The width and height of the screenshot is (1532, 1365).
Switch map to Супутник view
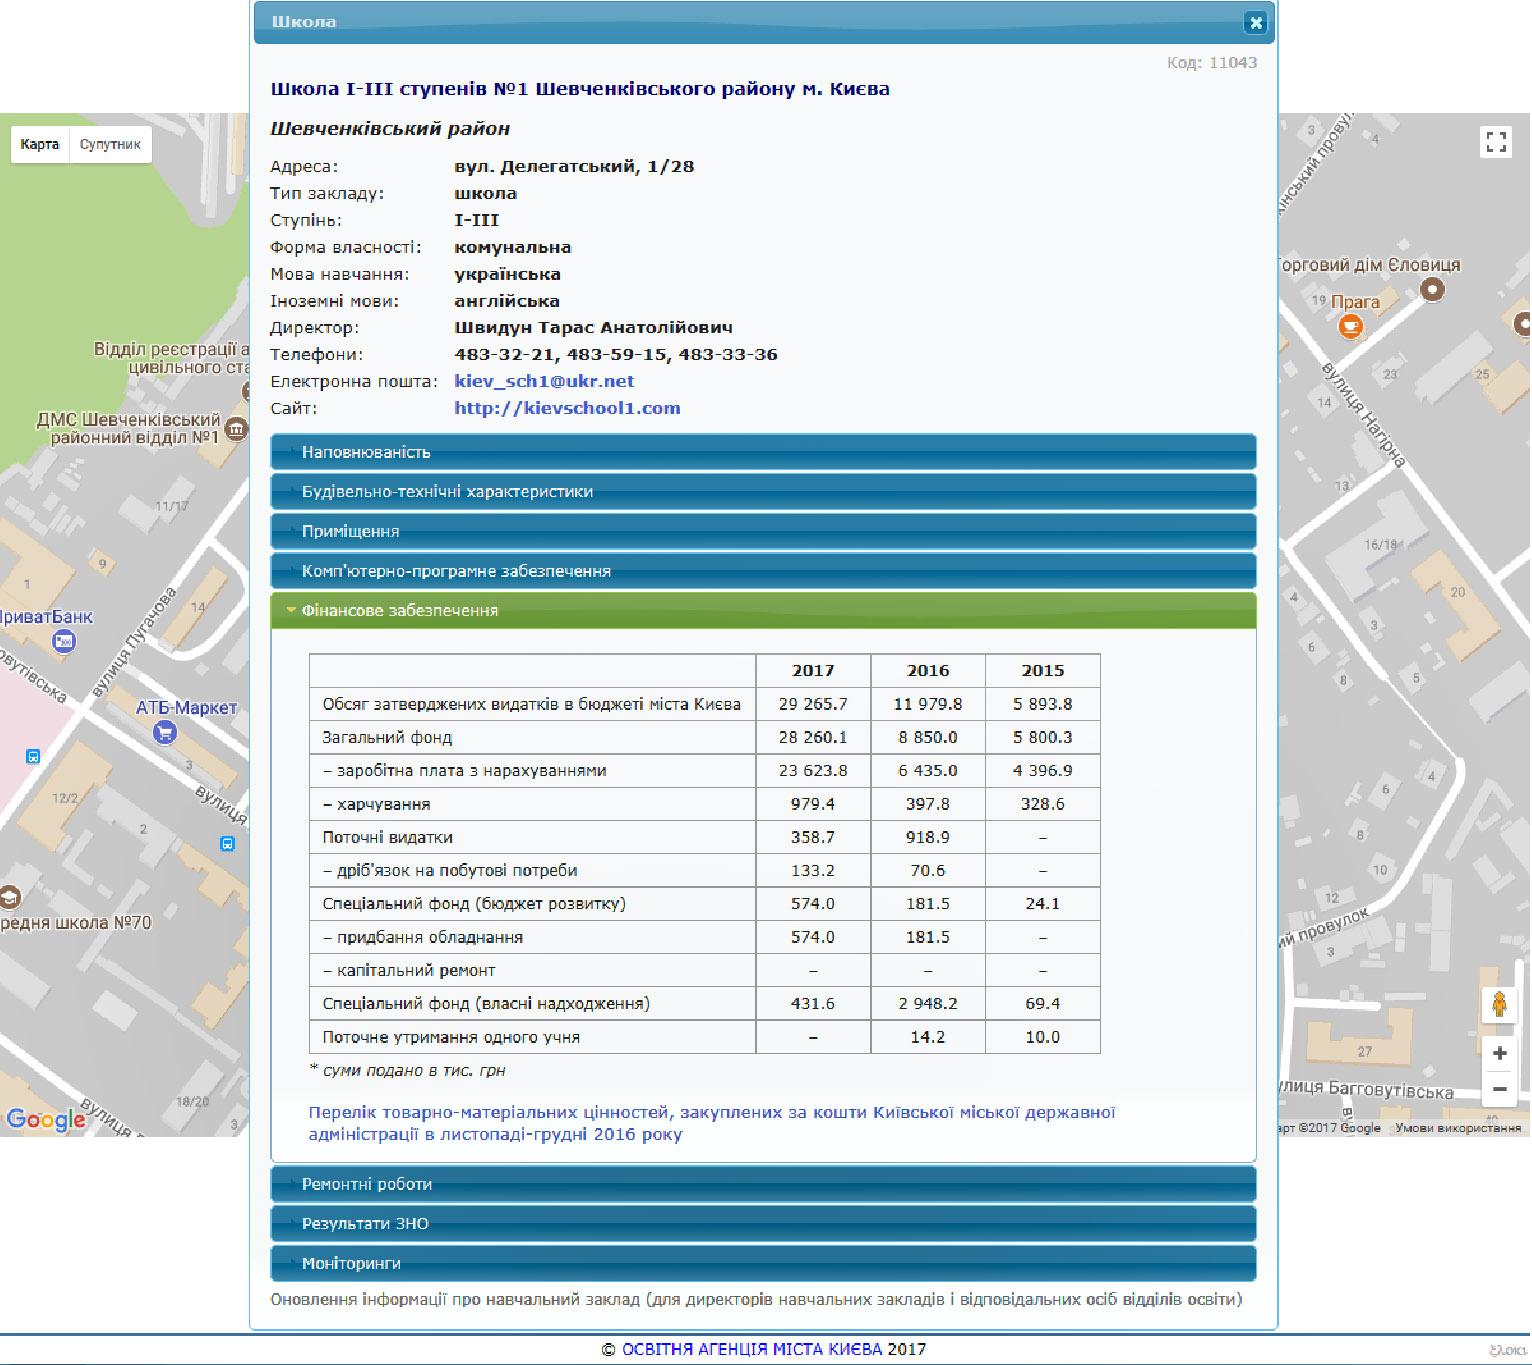[110, 144]
